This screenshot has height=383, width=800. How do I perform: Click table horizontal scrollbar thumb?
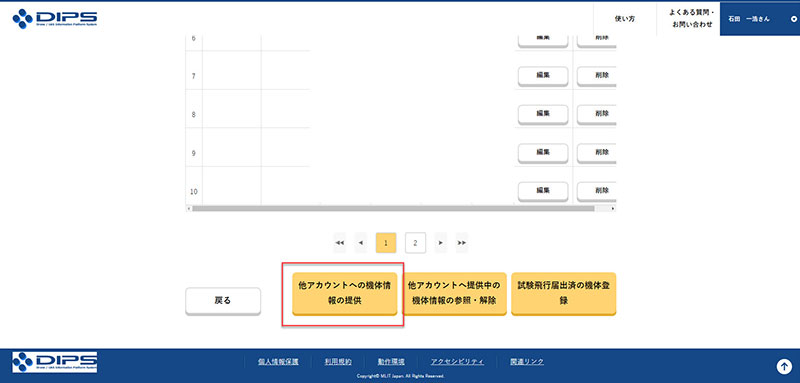click(393, 209)
